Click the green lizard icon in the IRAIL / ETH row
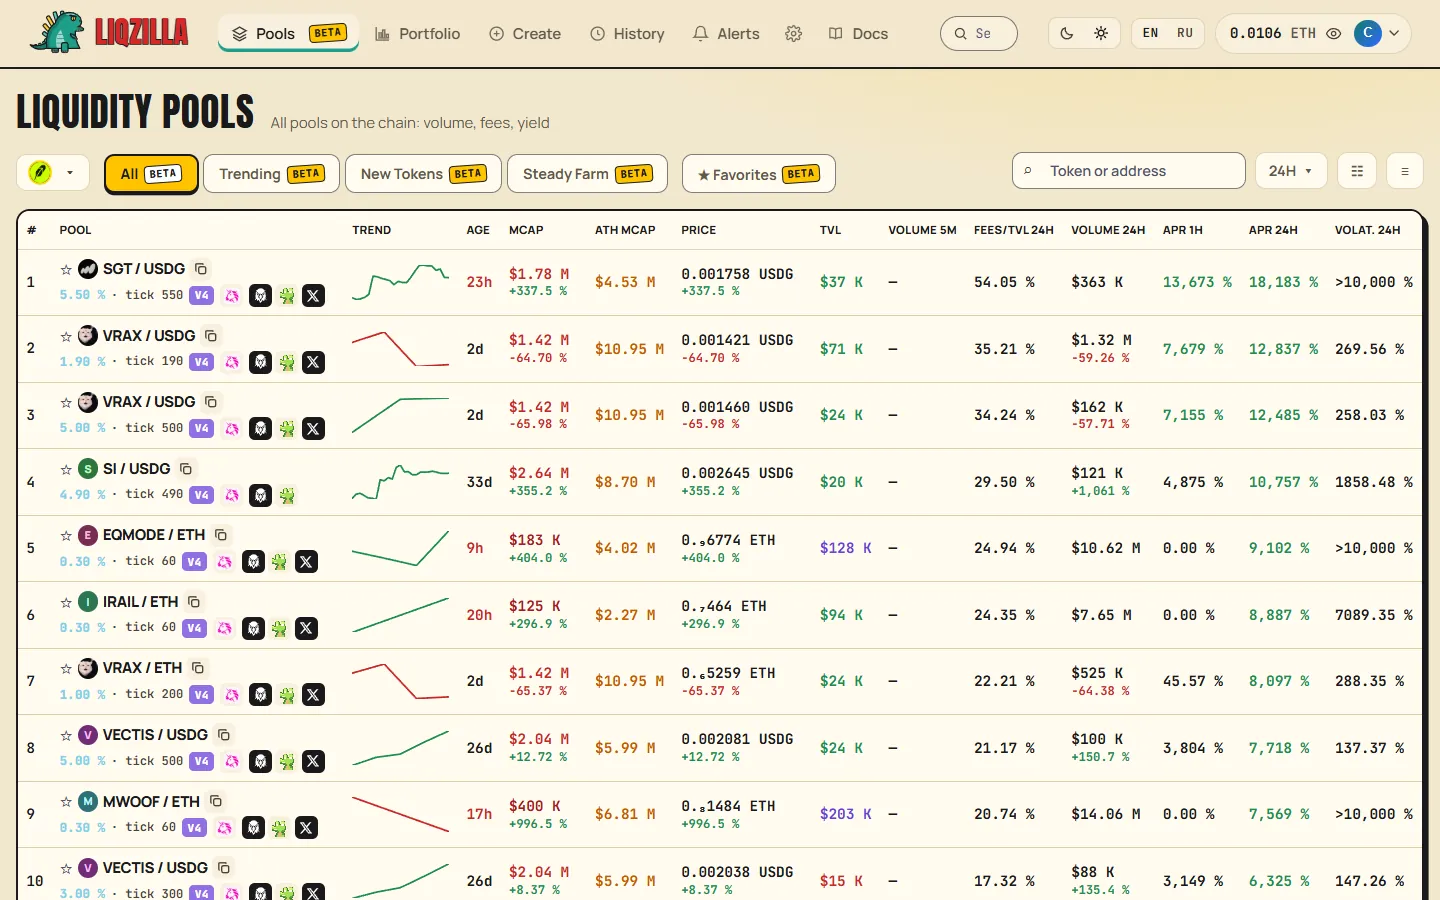1440x900 pixels. point(280,628)
